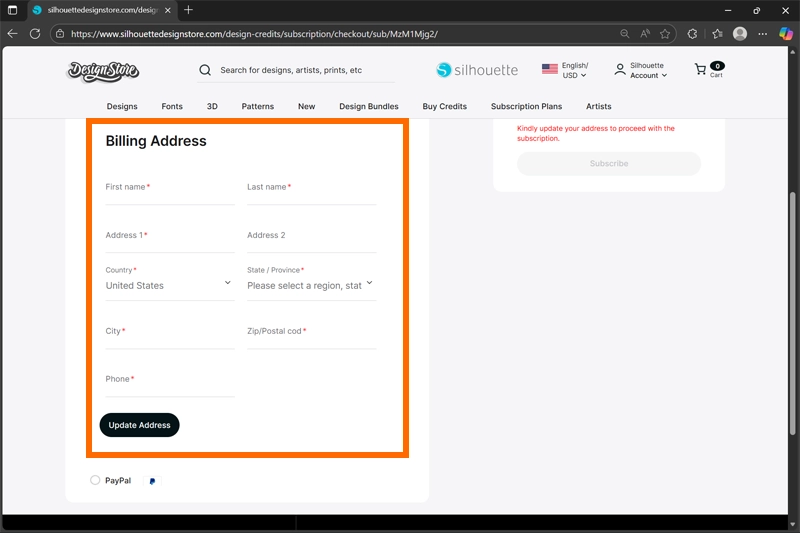Open the Copilot icon in the toolbar
The image size is (800, 533).
pos(785,33)
